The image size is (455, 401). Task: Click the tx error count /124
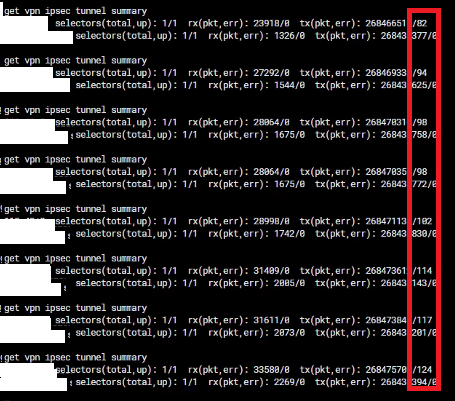click(x=422, y=370)
